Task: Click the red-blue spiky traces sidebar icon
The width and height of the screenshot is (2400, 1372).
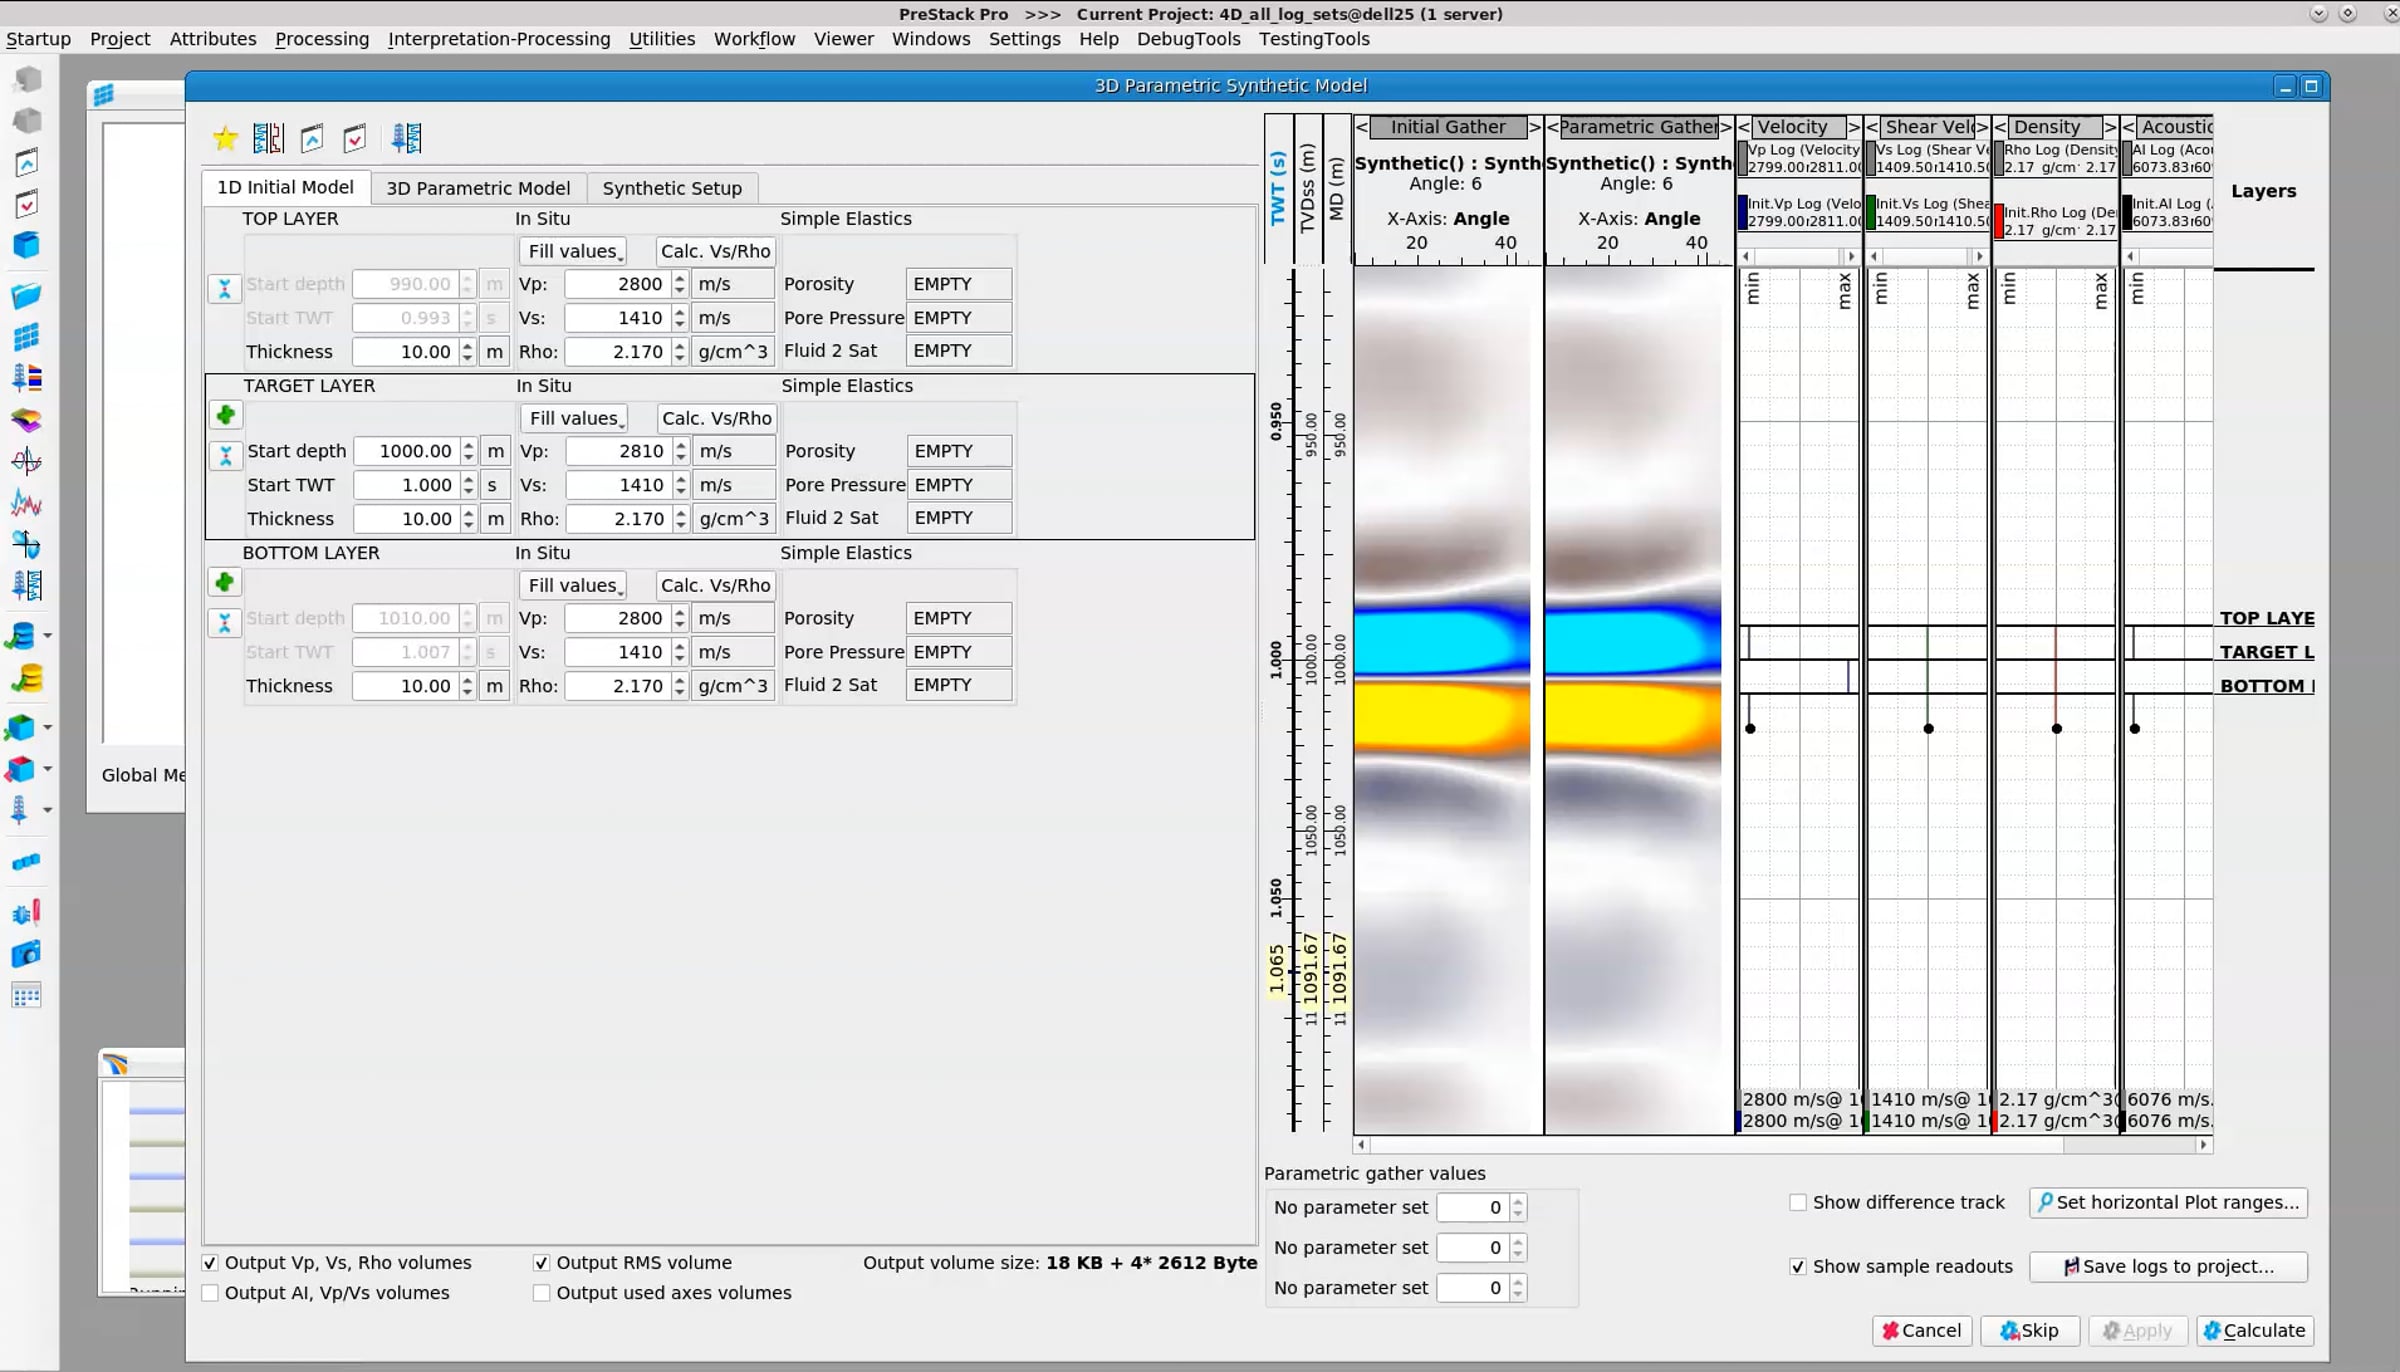Action: point(26,503)
